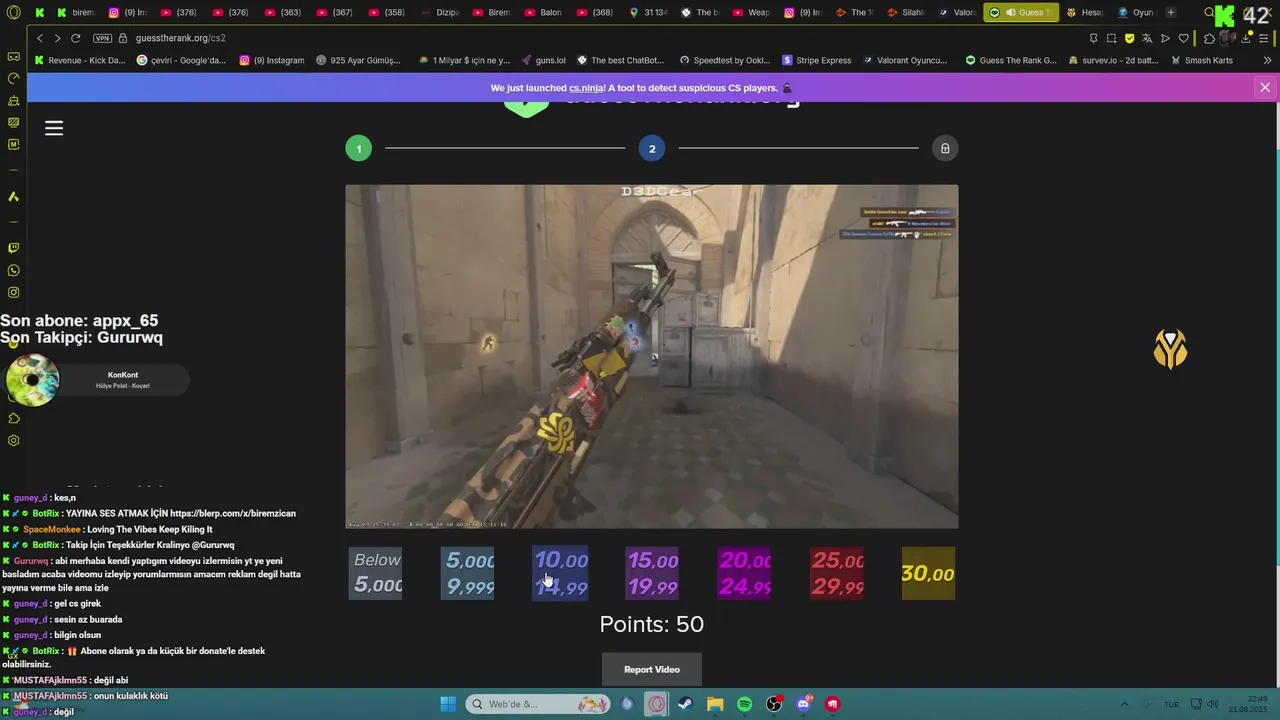Click the guesstherank.org/cs2 address field

pyautogui.click(x=181, y=38)
